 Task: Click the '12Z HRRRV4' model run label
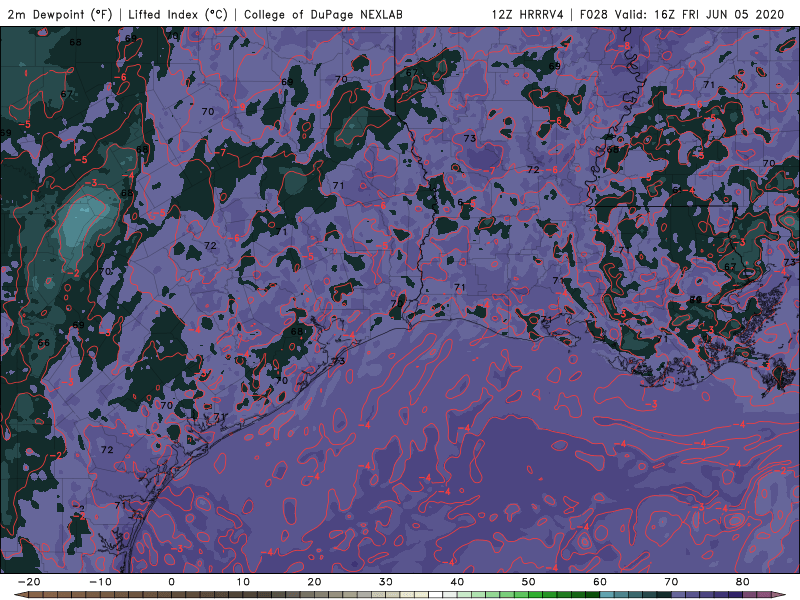pyautogui.click(x=528, y=14)
